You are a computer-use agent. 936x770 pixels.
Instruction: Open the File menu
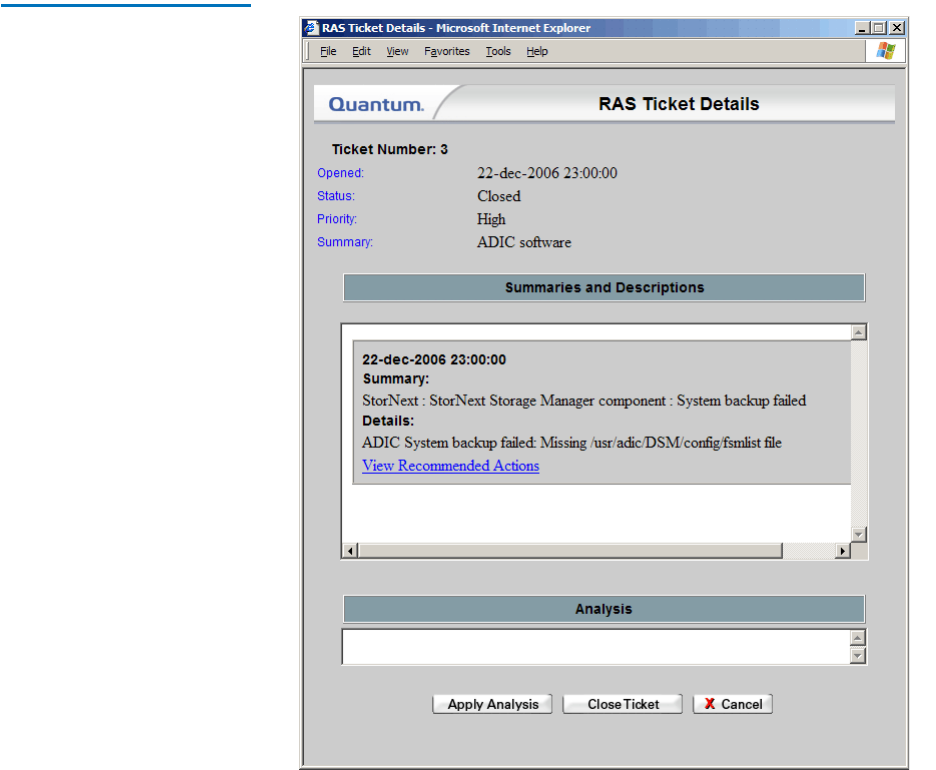pyautogui.click(x=328, y=51)
